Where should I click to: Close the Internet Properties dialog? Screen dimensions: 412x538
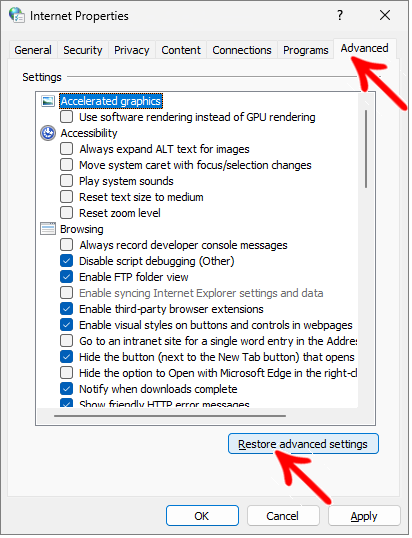coord(385,15)
